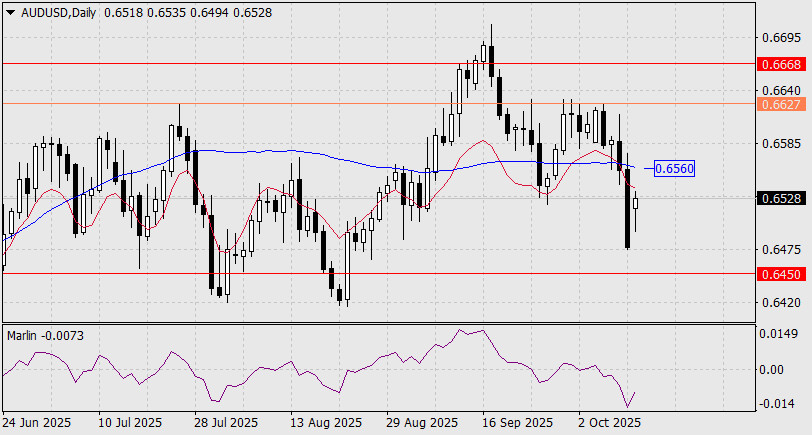Click the AUDUSD,Daily chart title
Viewport: 812px width, 435px height.
tap(59, 13)
